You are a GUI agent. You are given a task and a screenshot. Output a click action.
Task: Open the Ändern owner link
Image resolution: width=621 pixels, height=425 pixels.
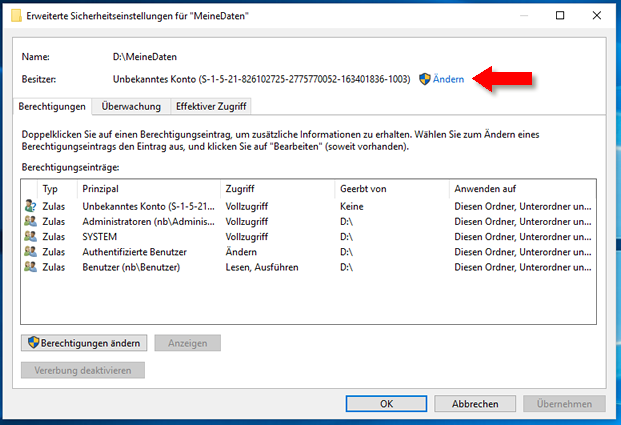click(x=448, y=79)
